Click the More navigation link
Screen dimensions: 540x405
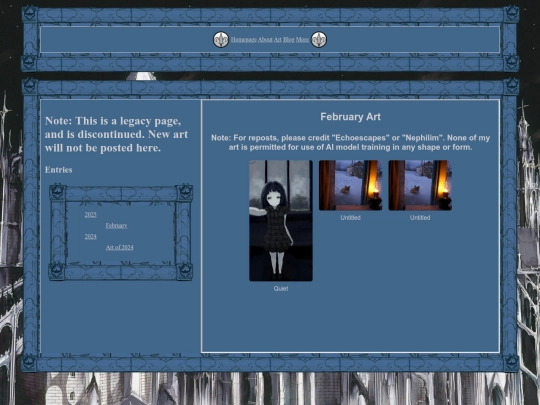coord(302,40)
